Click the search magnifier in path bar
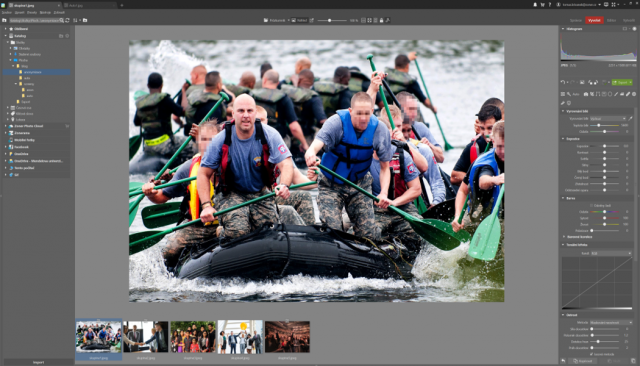This screenshot has width=640, height=366. [x=62, y=20]
